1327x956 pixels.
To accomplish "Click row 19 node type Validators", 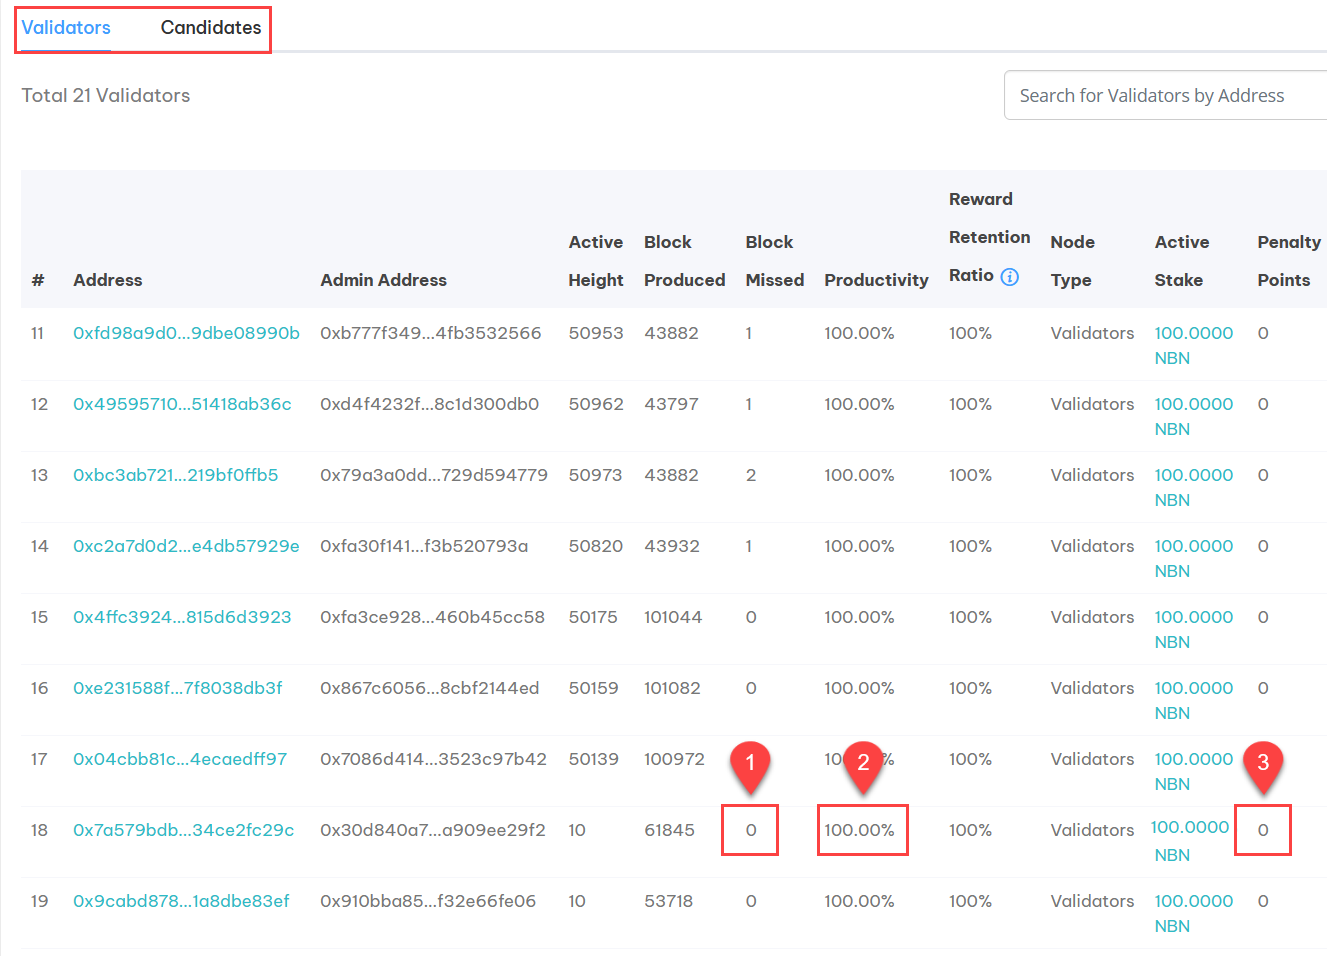I will (x=1093, y=901).
